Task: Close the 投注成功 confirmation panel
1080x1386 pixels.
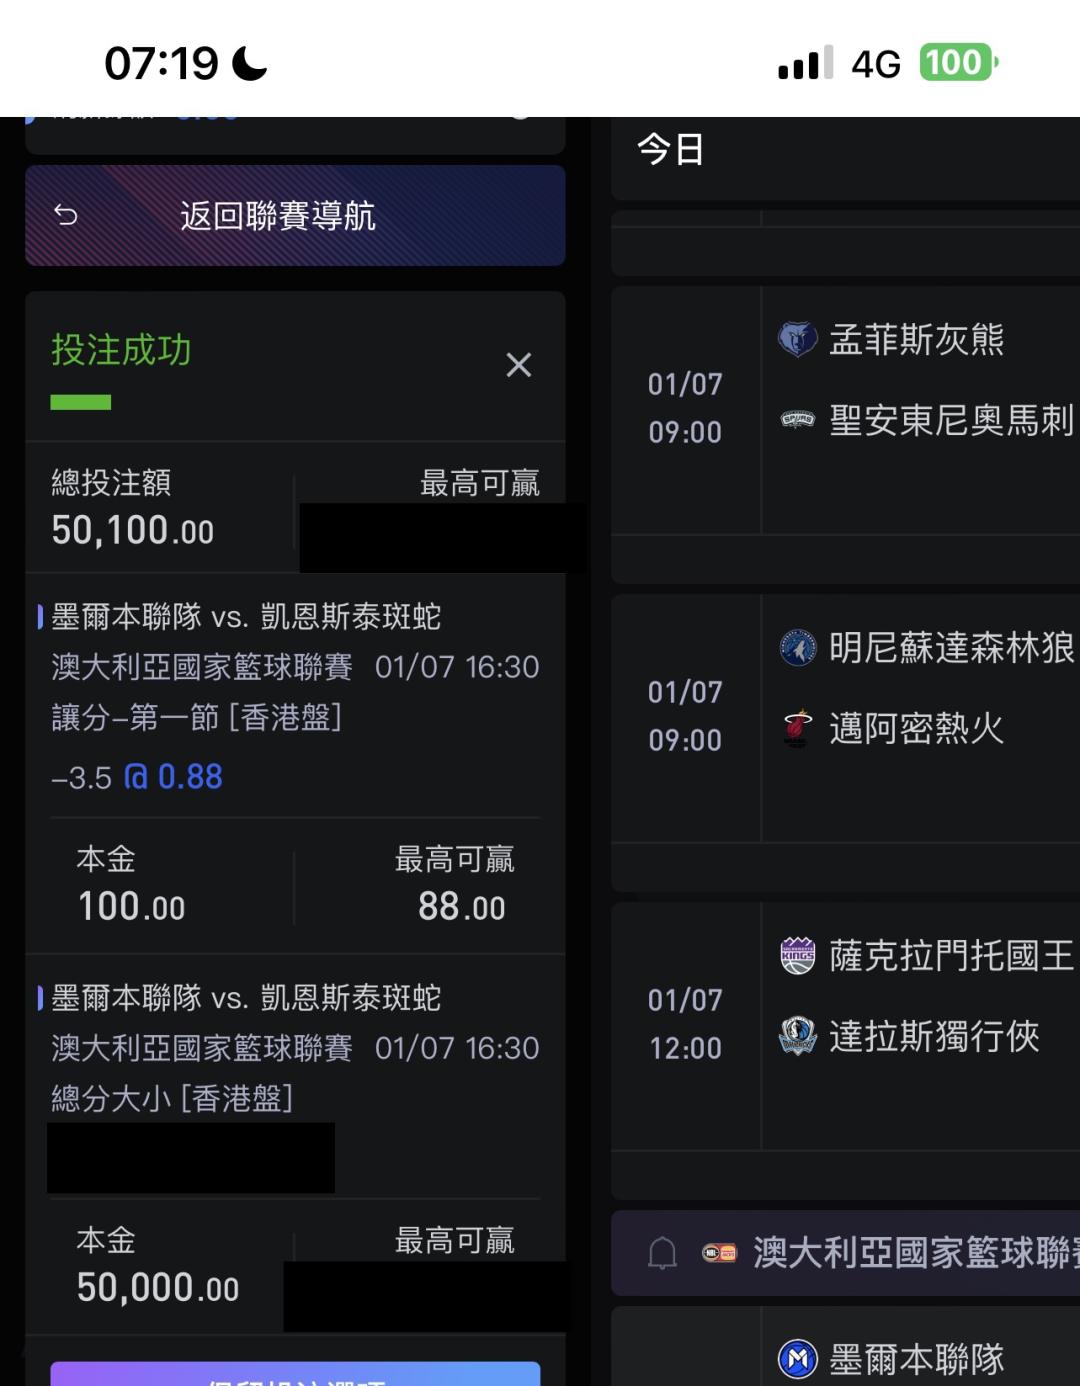Action: 518,365
